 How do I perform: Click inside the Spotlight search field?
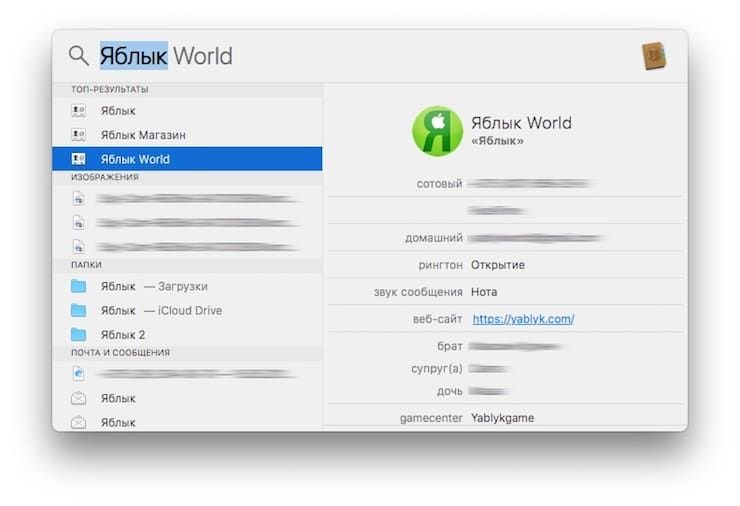[368, 56]
